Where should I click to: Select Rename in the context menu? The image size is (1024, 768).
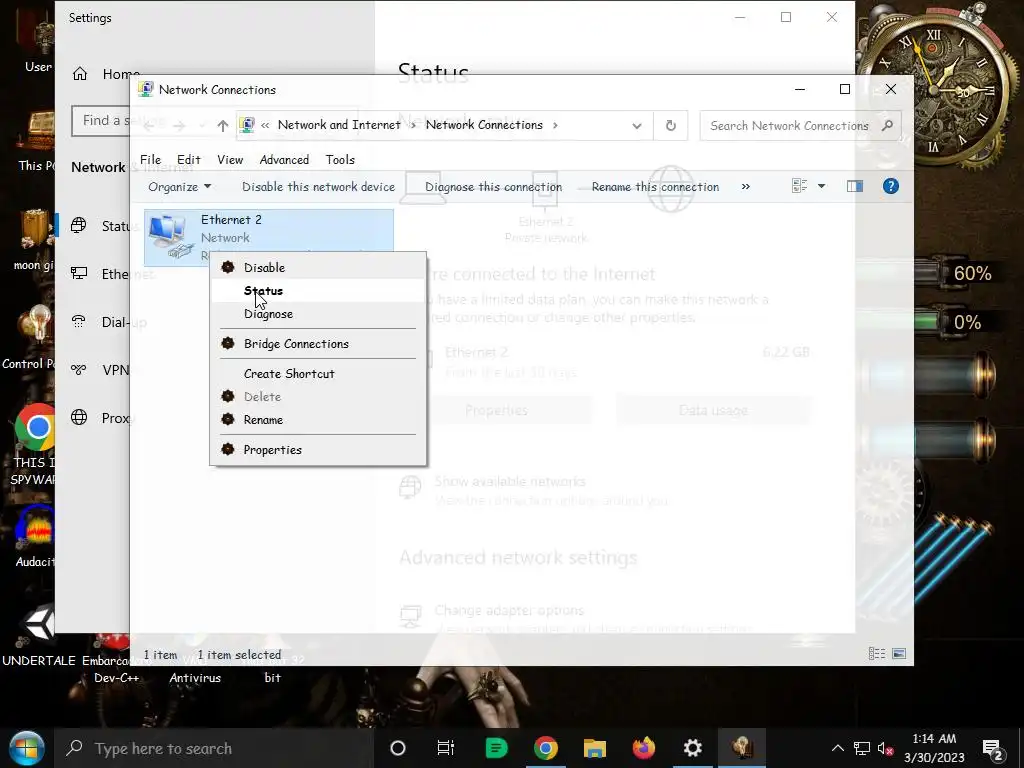click(x=318, y=419)
